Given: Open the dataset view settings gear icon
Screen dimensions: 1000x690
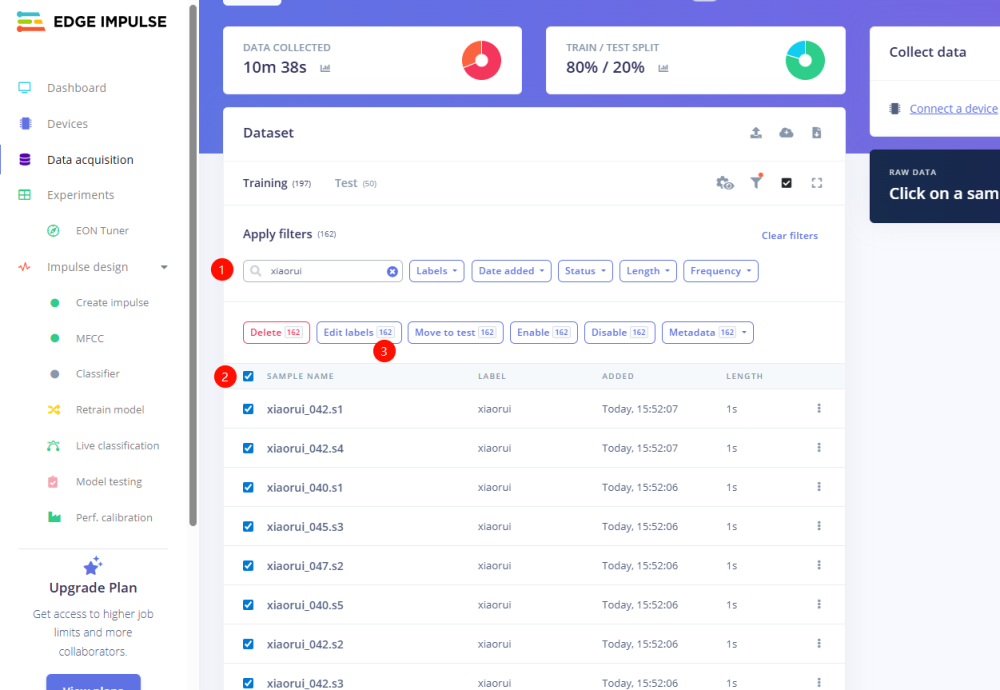Looking at the screenshot, I should click(725, 183).
